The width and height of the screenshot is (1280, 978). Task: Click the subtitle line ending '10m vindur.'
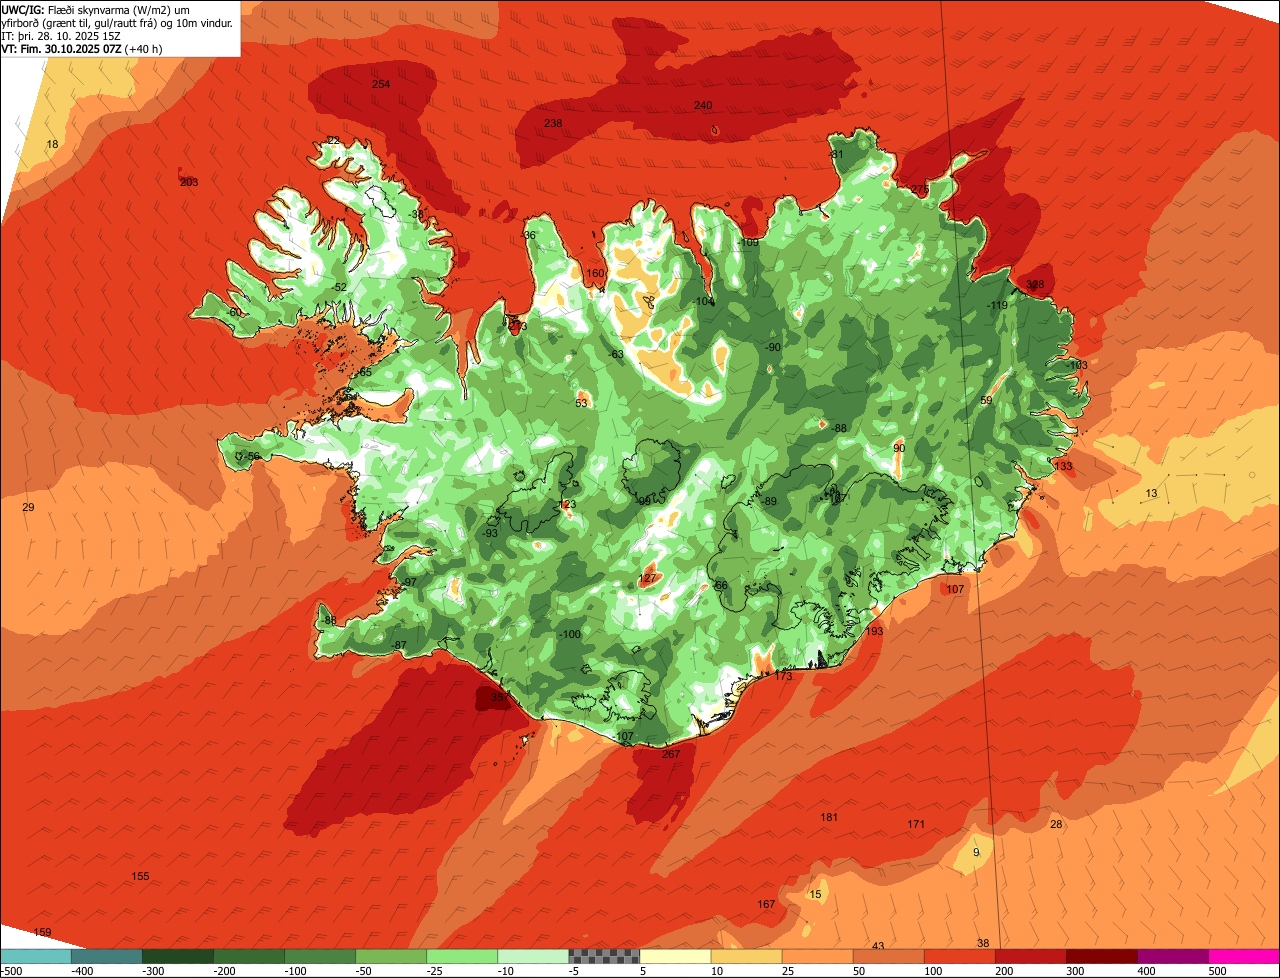(117, 22)
